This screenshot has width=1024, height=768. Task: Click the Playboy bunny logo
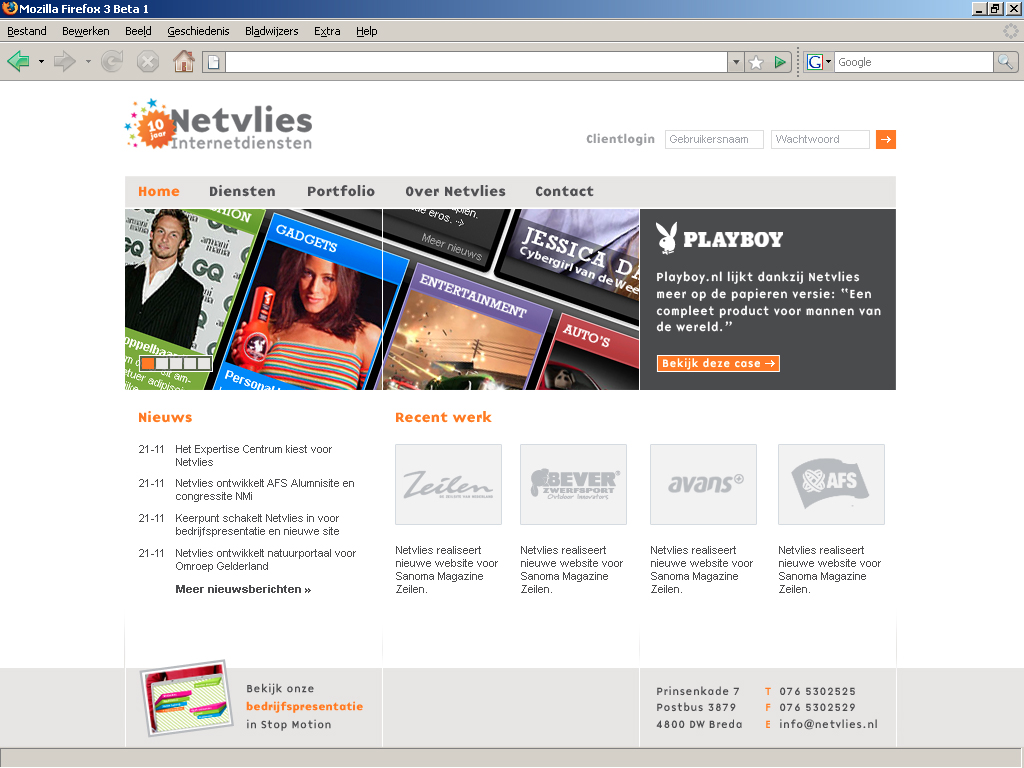[x=667, y=238]
